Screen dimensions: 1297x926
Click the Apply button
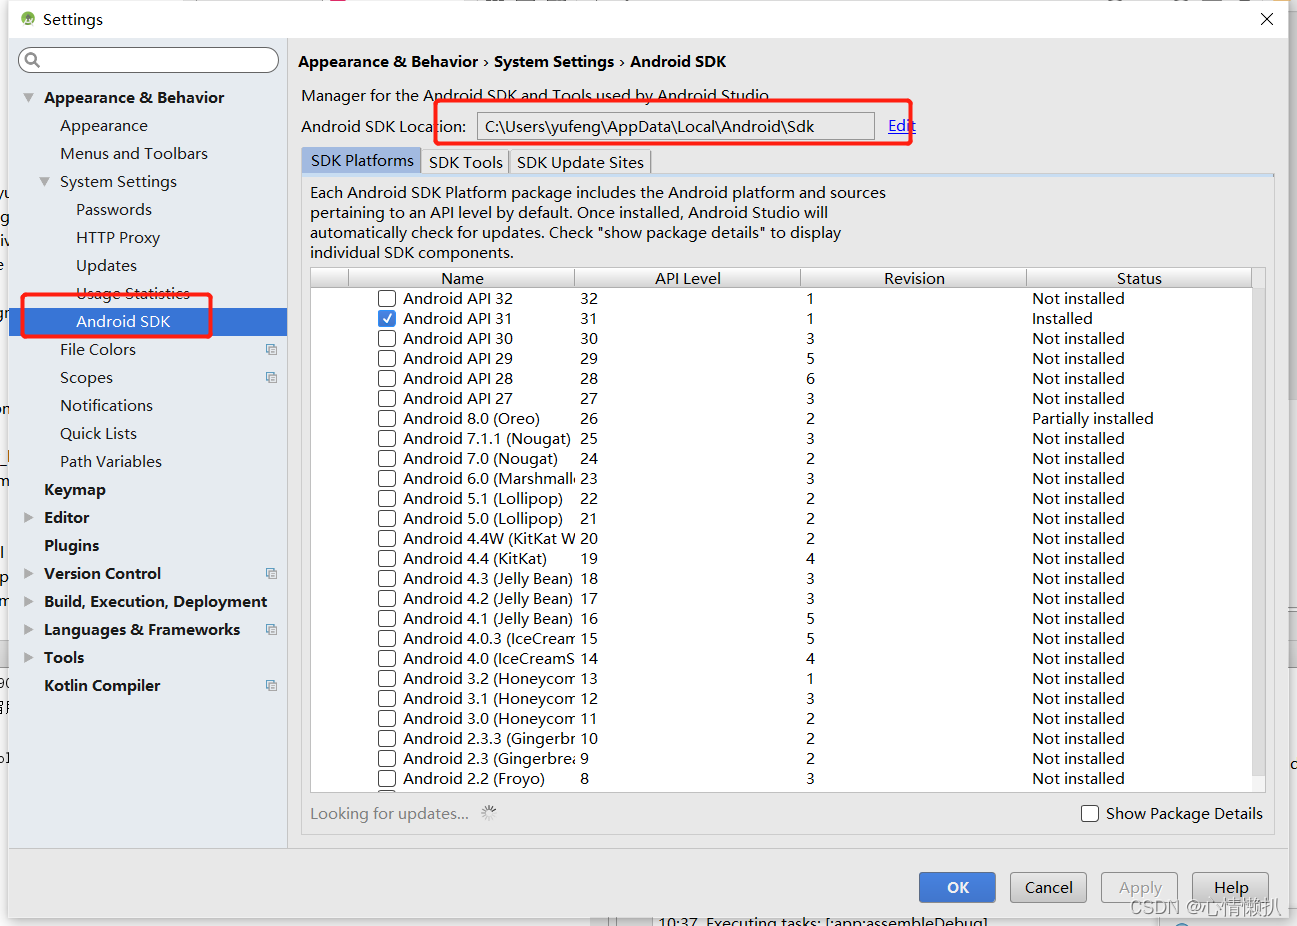[1139, 887]
